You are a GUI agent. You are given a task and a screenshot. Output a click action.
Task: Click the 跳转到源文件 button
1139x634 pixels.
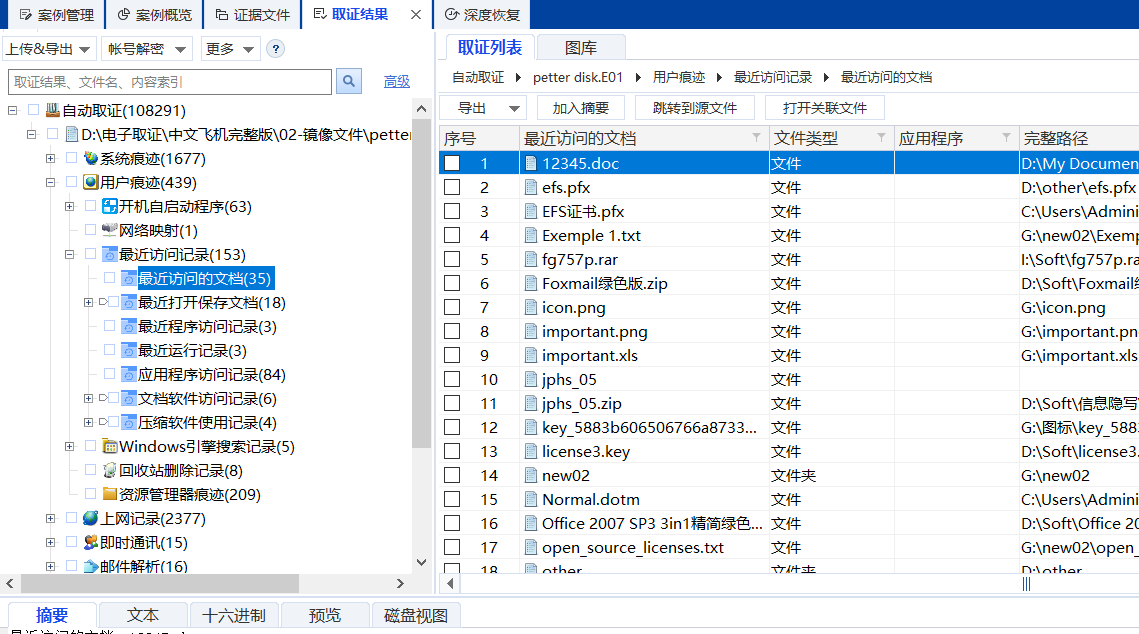coord(694,108)
